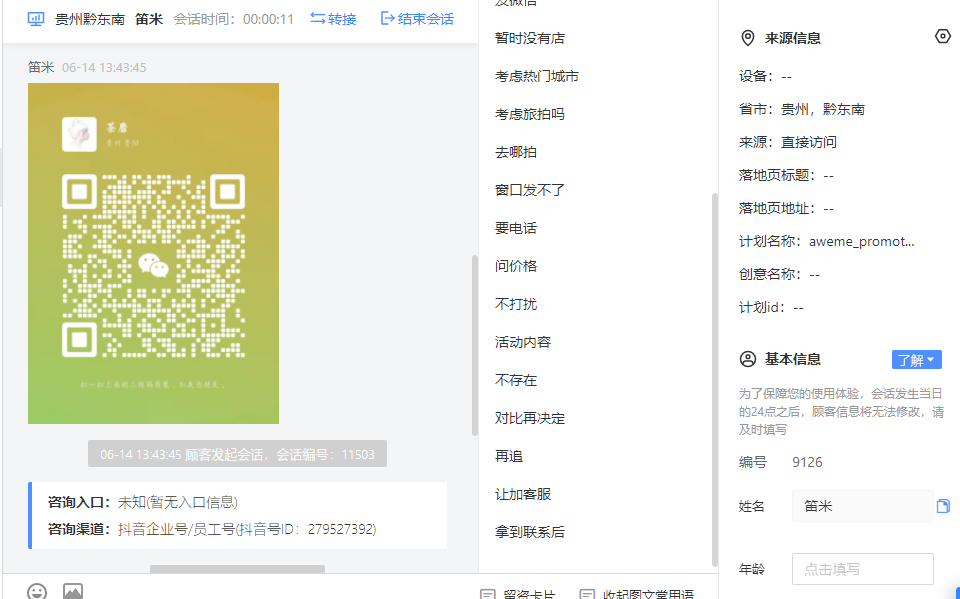Screen dimensions: 960x599
Task: Click the person icon beside 基本信息
Action: point(748,359)
